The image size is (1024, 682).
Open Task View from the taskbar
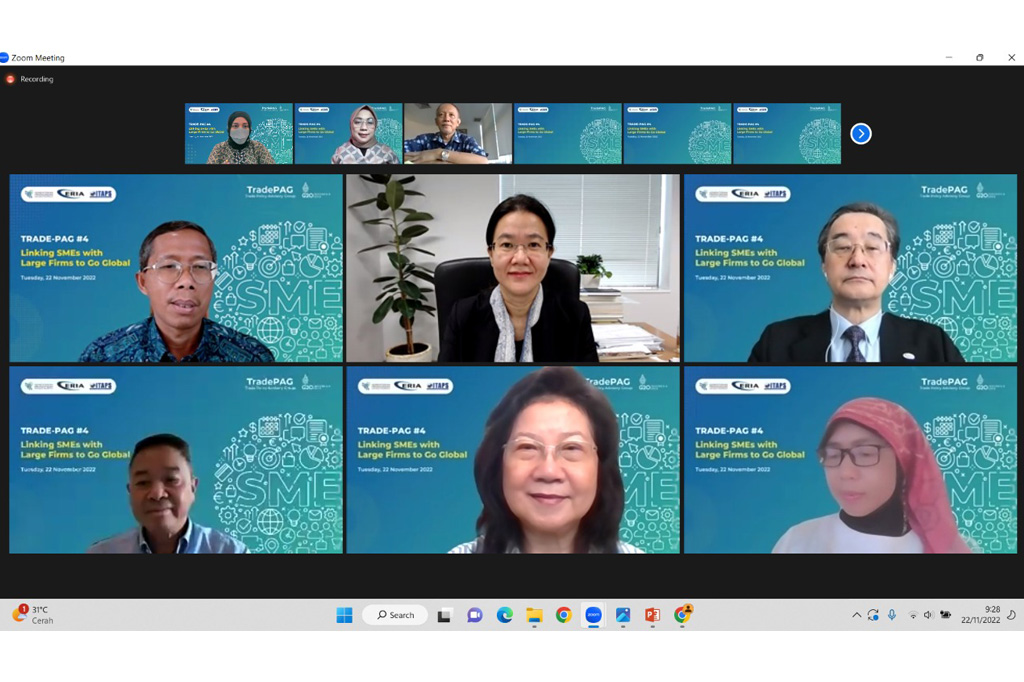[x=444, y=615]
